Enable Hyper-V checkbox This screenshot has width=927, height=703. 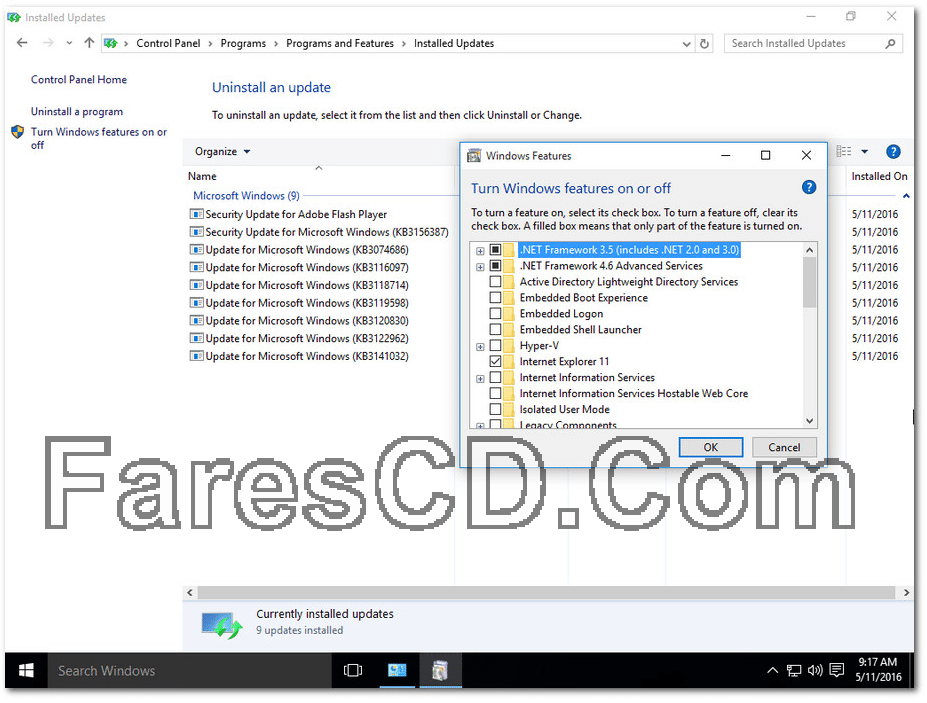tap(495, 345)
